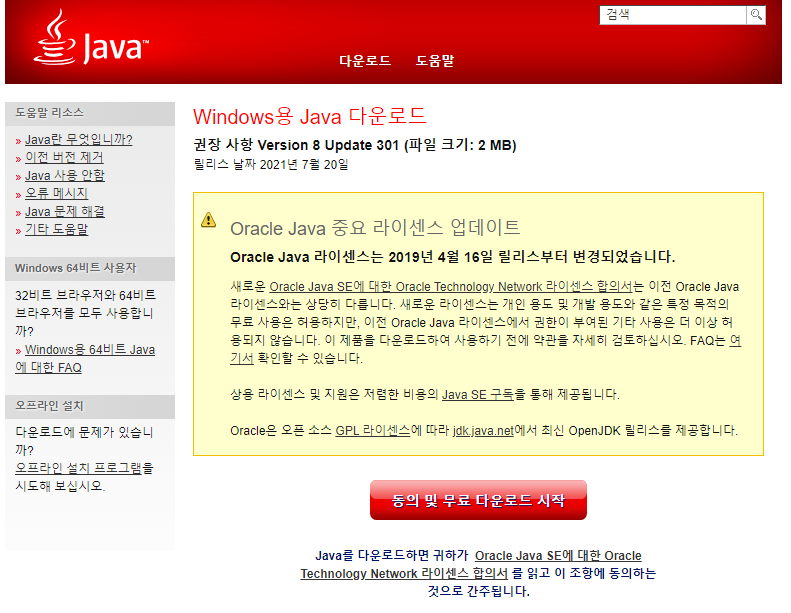The width and height of the screenshot is (791, 613).
Task: Open the '이전 버전 제거' sidebar link
Action: point(64,157)
